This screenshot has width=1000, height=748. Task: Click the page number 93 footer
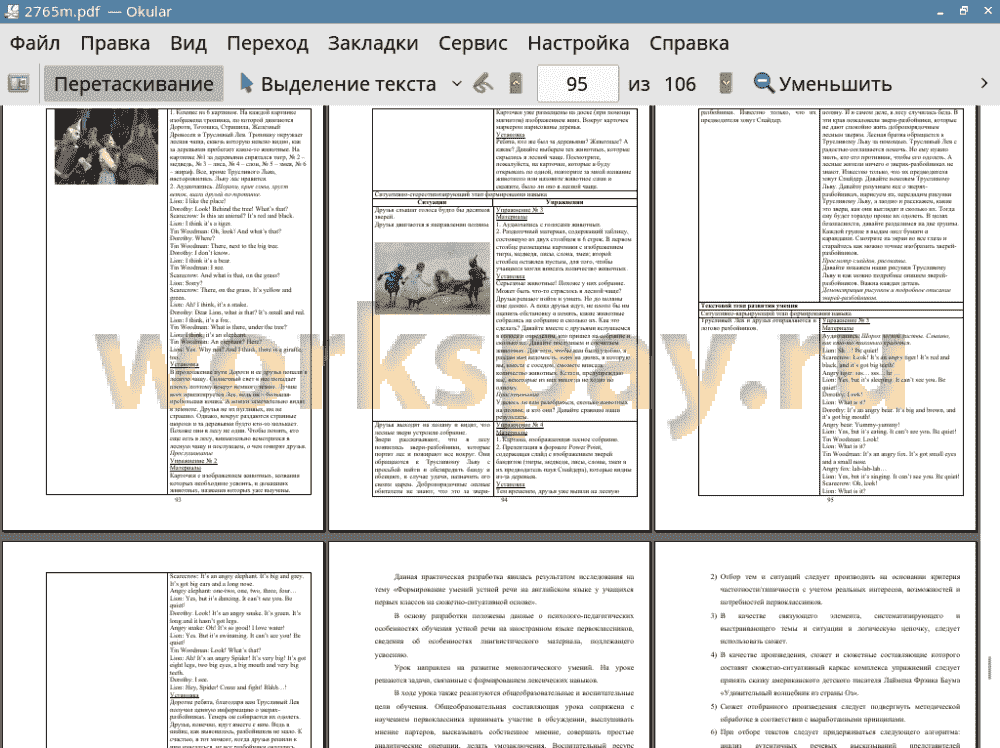pyautogui.click(x=178, y=500)
